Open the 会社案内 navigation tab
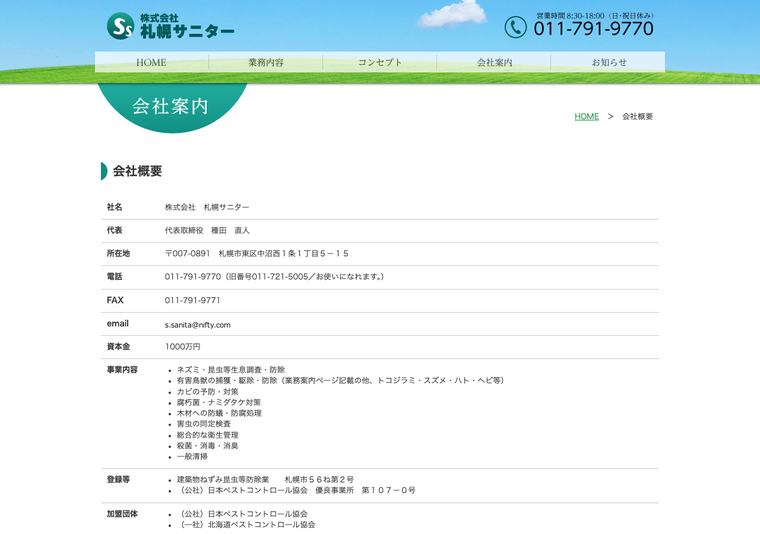The image size is (760, 534). pyautogui.click(x=494, y=62)
